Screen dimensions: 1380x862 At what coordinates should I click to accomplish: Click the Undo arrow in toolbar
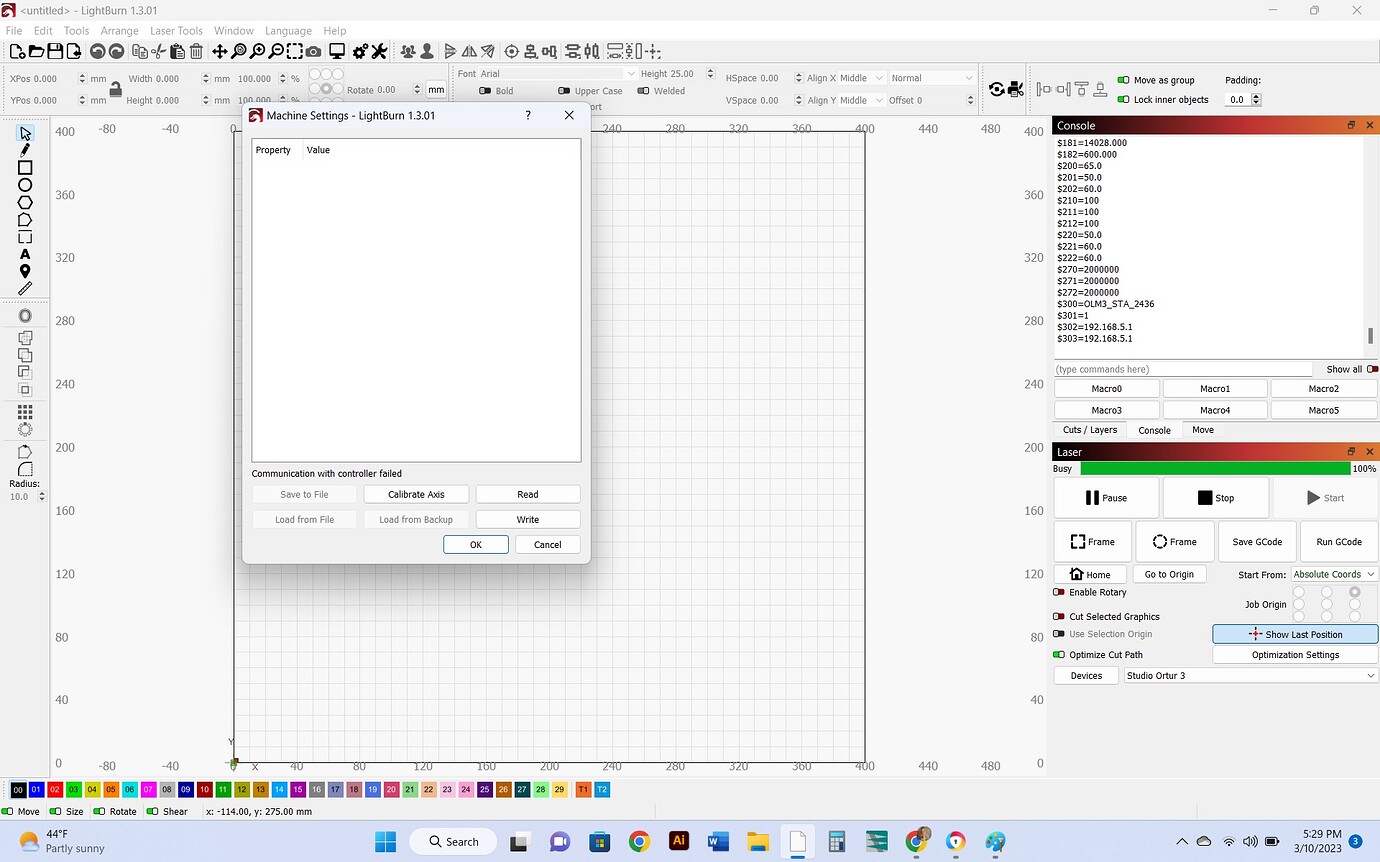coord(98,52)
